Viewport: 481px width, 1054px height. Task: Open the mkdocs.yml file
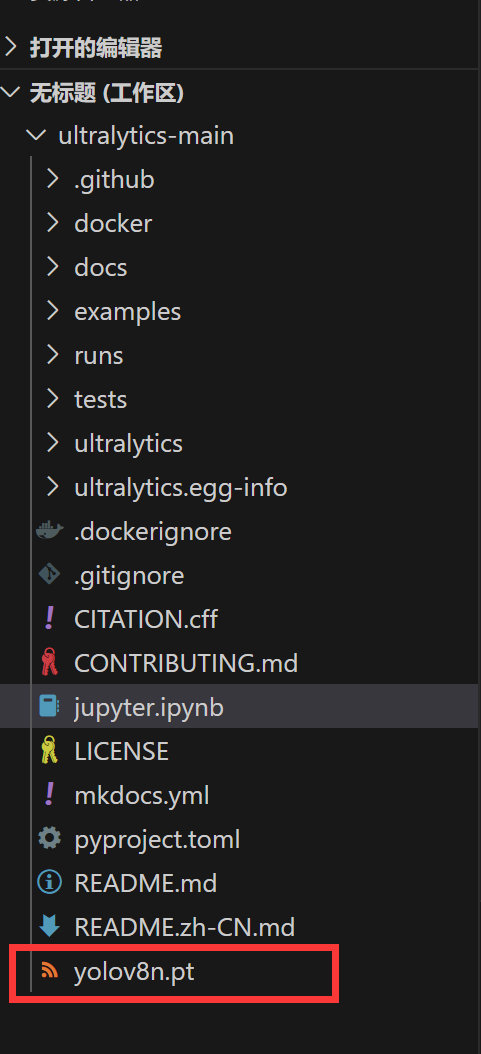[142, 795]
